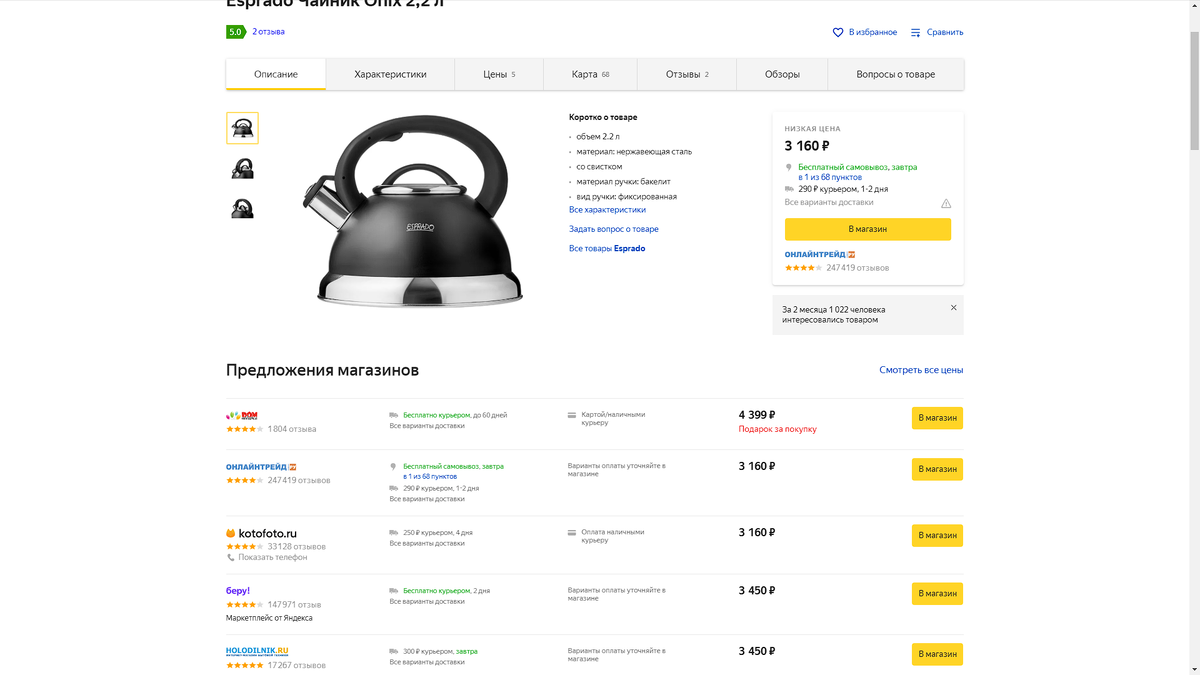Click the Holodilnik.ru store logo

(x=257, y=651)
